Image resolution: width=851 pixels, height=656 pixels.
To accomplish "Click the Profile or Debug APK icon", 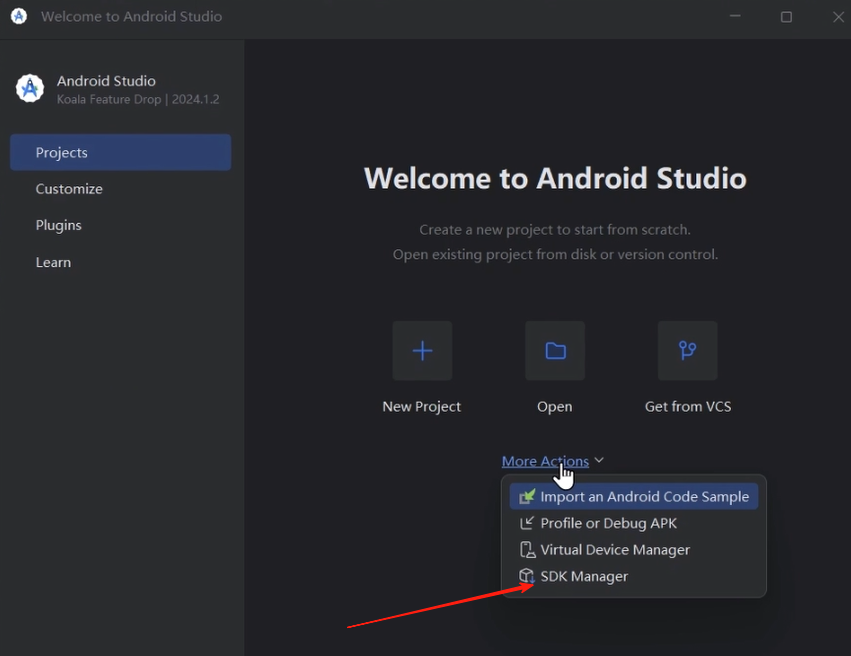I will (526, 523).
